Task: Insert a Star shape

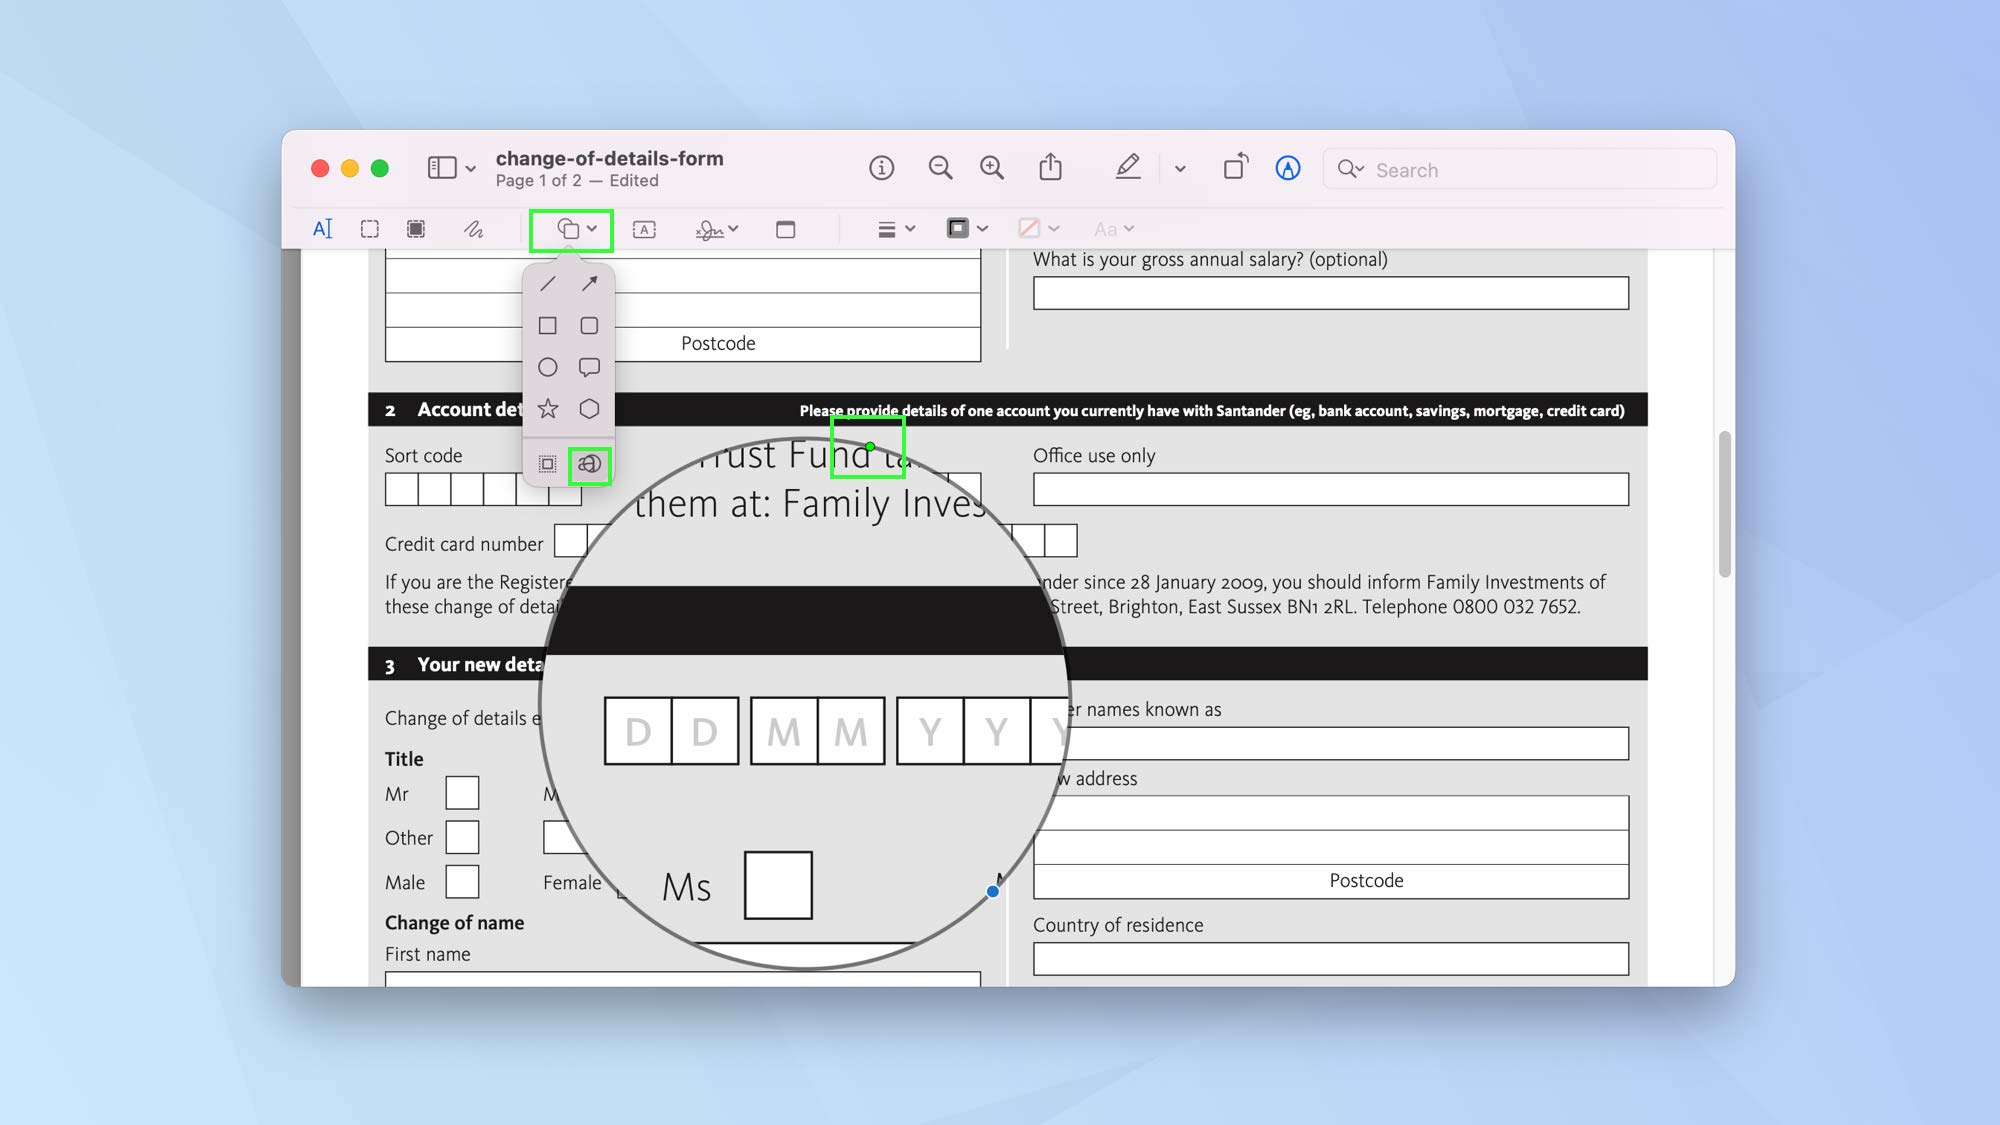Action: [548, 408]
